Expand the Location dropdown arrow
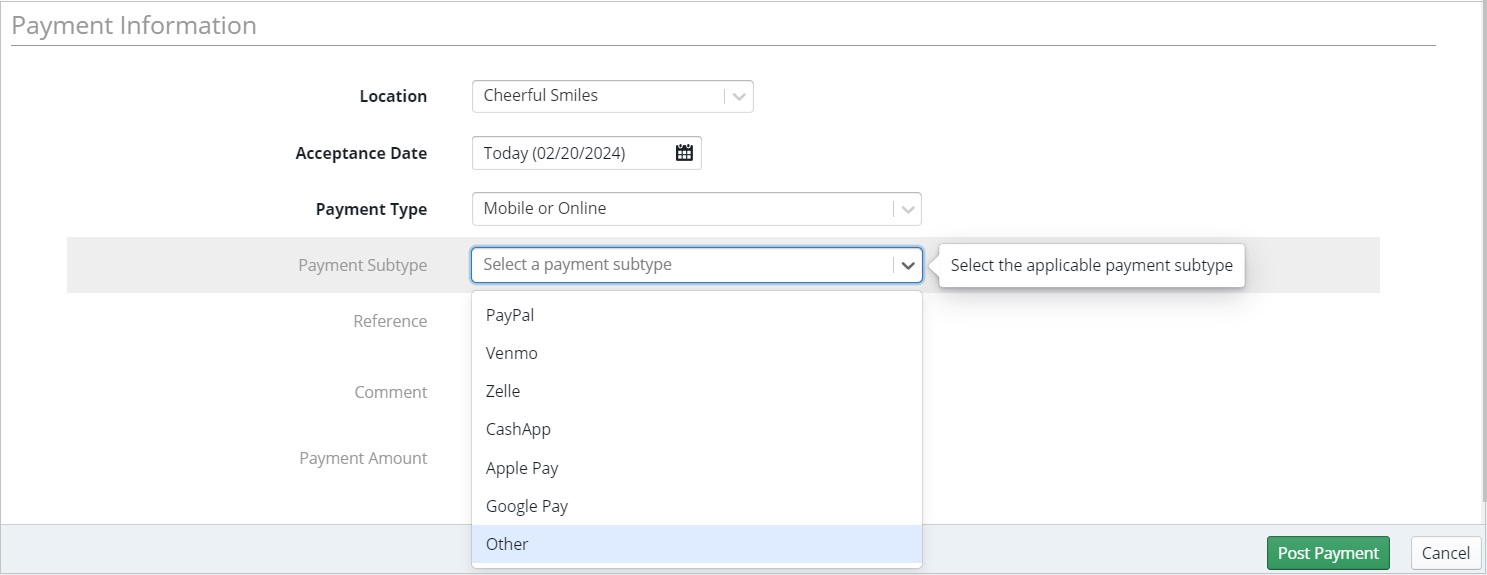This screenshot has width=1487, height=575. [739, 97]
